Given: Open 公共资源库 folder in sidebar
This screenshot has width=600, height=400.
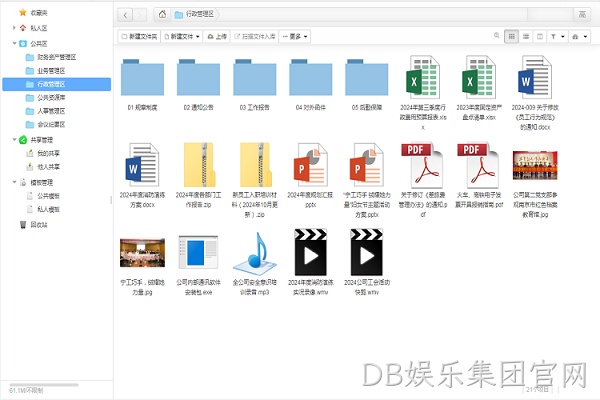Looking at the screenshot, I should tap(46, 98).
